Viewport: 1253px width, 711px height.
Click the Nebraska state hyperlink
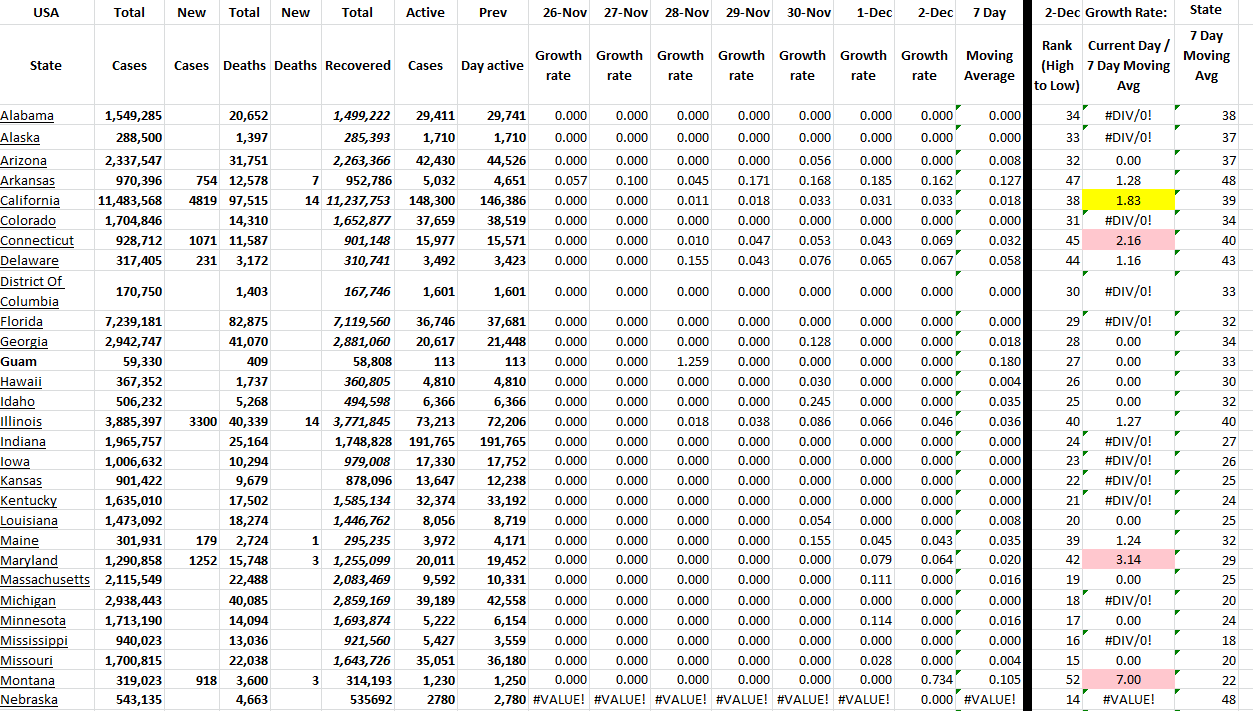click(x=31, y=700)
